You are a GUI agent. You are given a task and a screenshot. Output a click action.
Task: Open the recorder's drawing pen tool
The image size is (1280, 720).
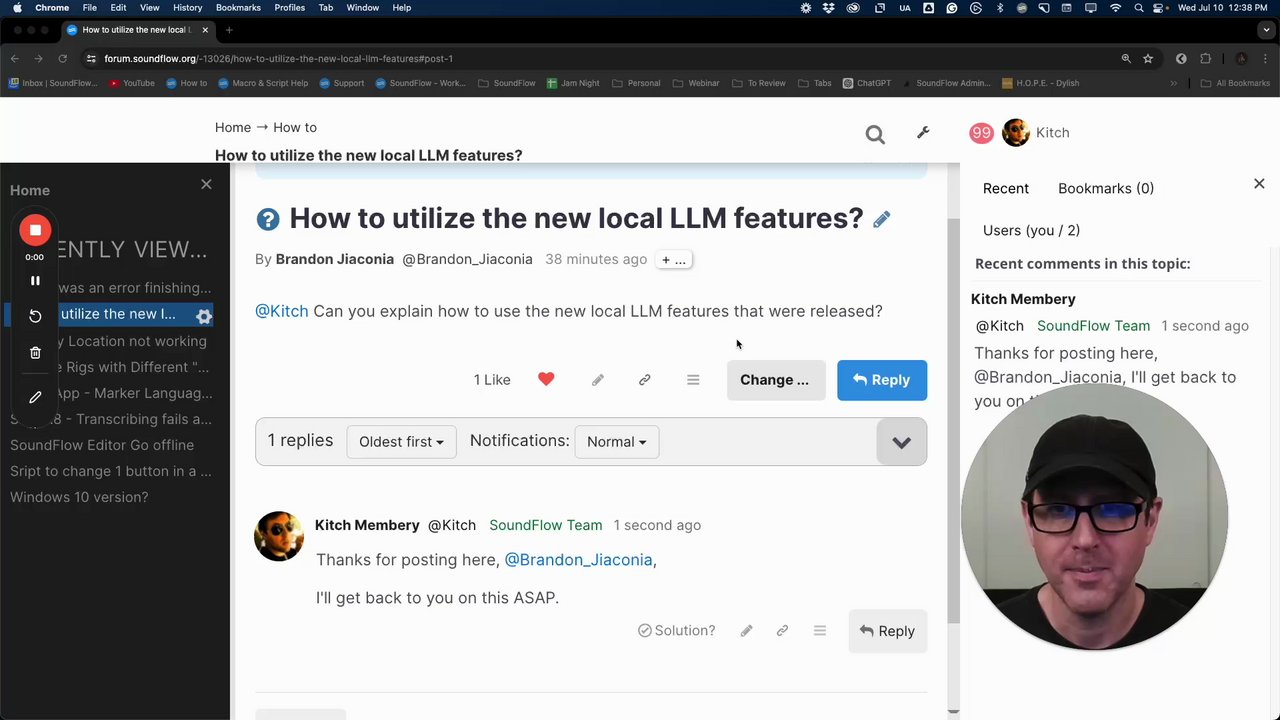pos(35,397)
